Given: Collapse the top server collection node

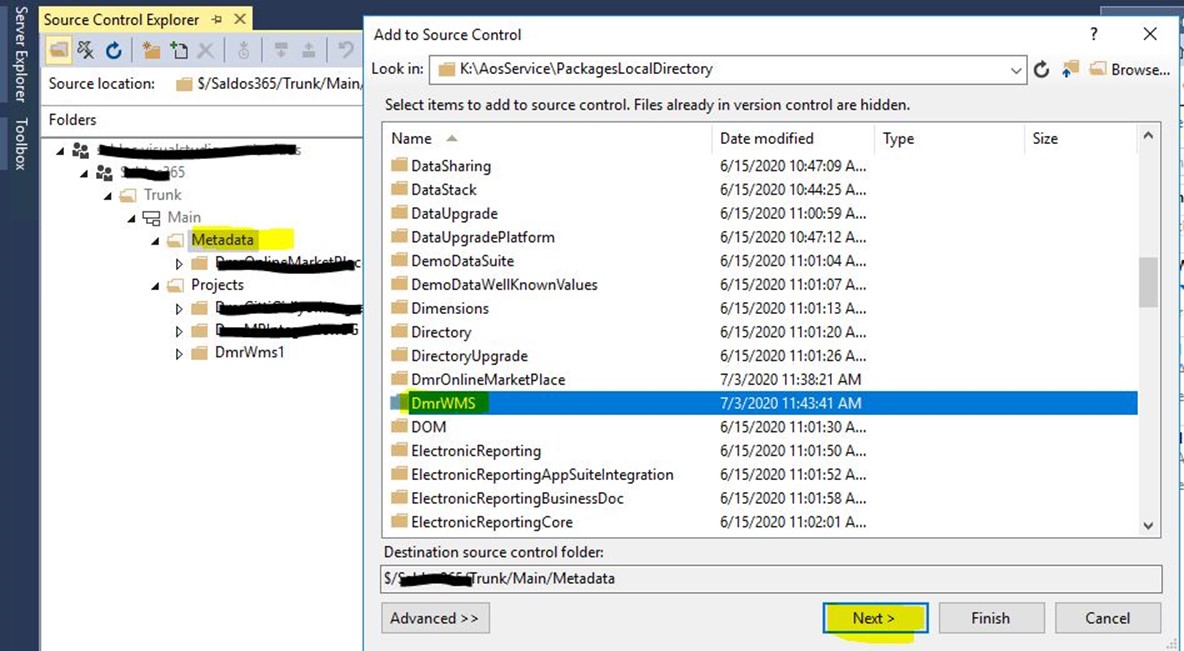Looking at the screenshot, I should (60, 151).
